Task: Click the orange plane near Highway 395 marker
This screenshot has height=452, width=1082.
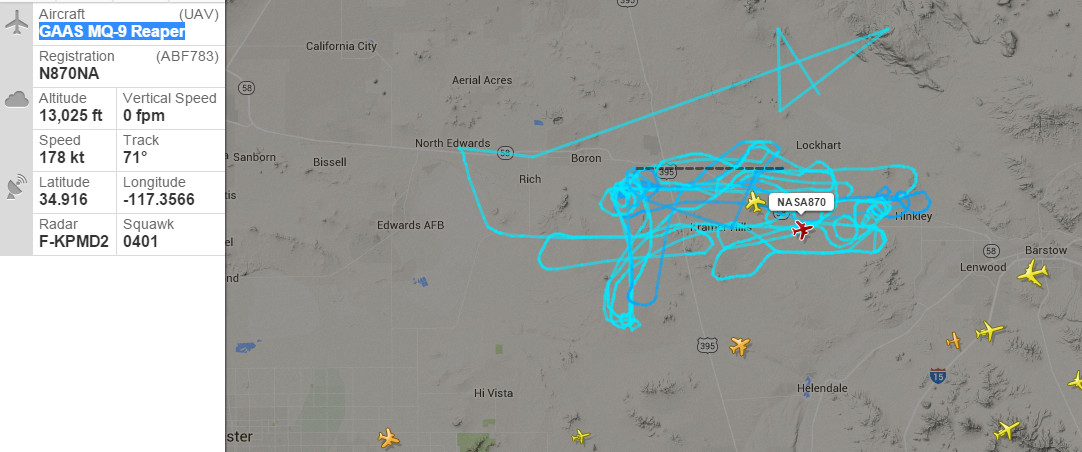Action: (740, 345)
